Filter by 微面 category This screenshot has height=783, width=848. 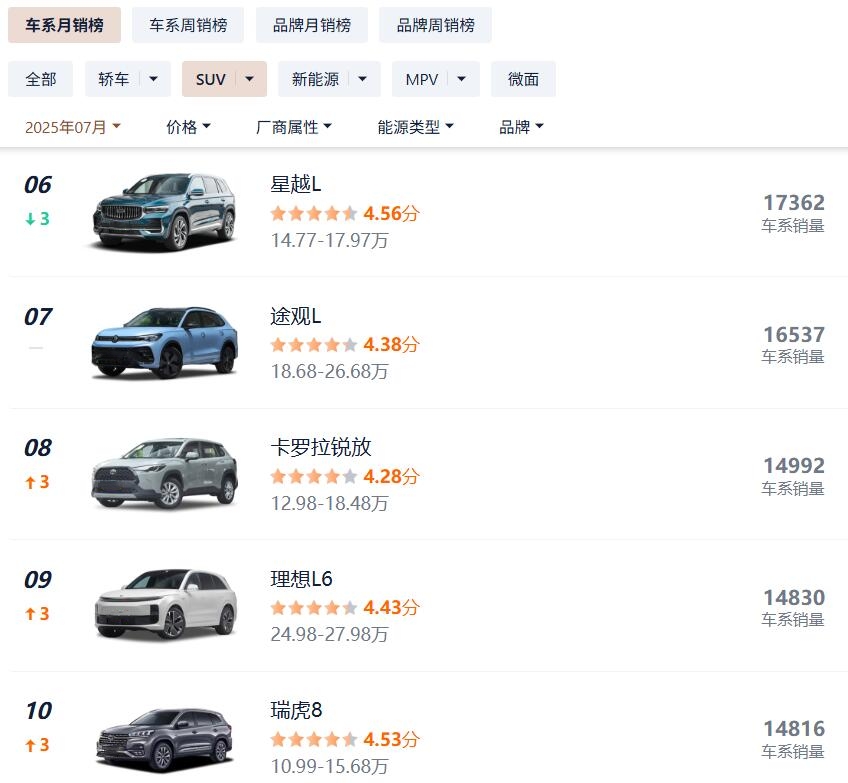click(x=523, y=79)
